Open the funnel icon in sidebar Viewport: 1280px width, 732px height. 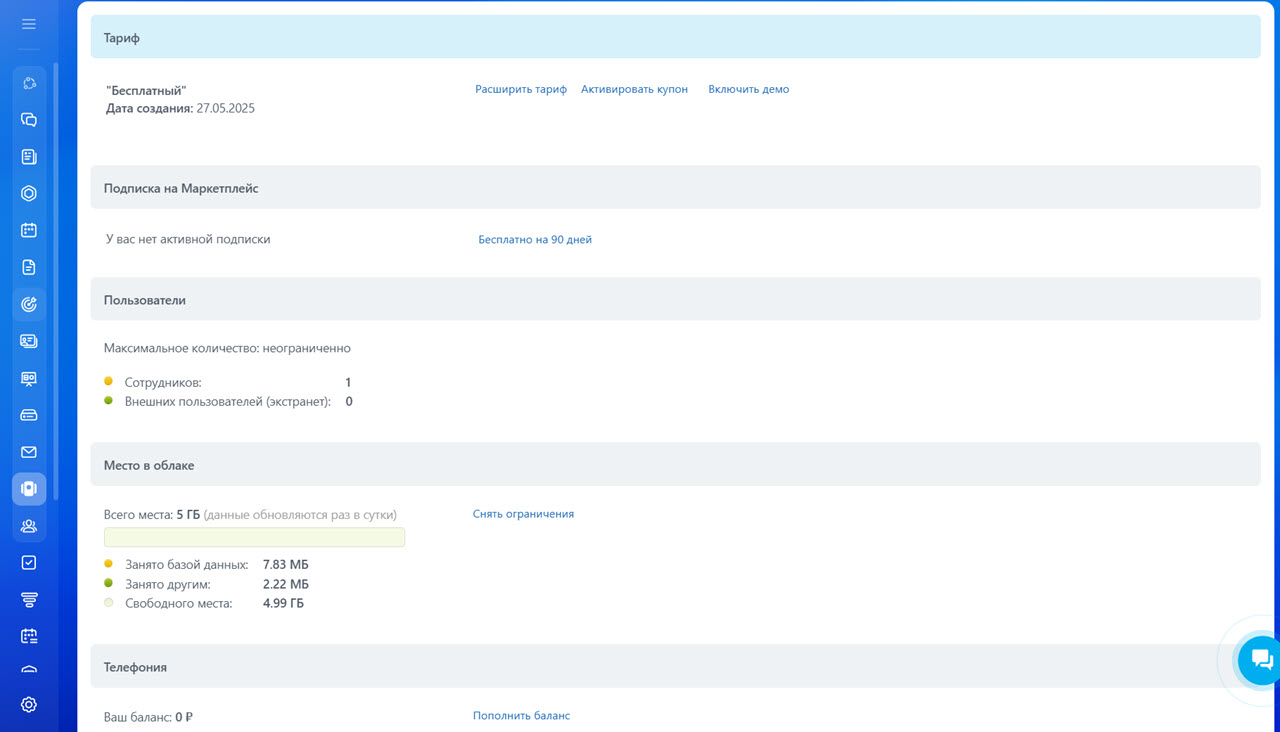(x=29, y=599)
